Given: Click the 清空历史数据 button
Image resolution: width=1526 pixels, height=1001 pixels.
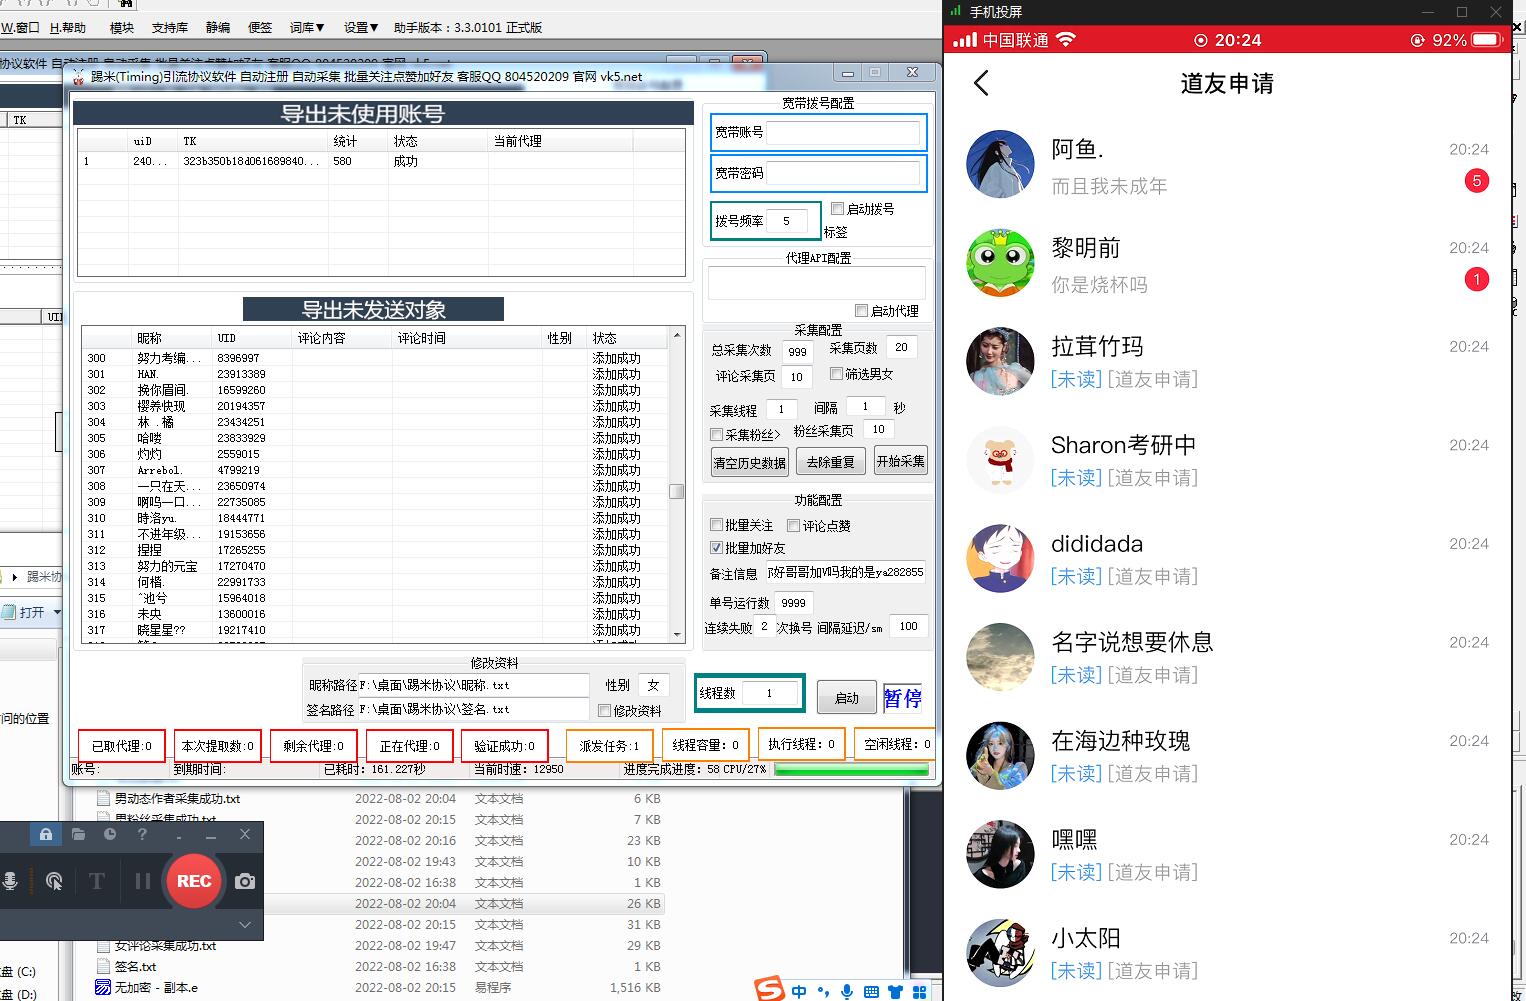Looking at the screenshot, I should click(748, 461).
